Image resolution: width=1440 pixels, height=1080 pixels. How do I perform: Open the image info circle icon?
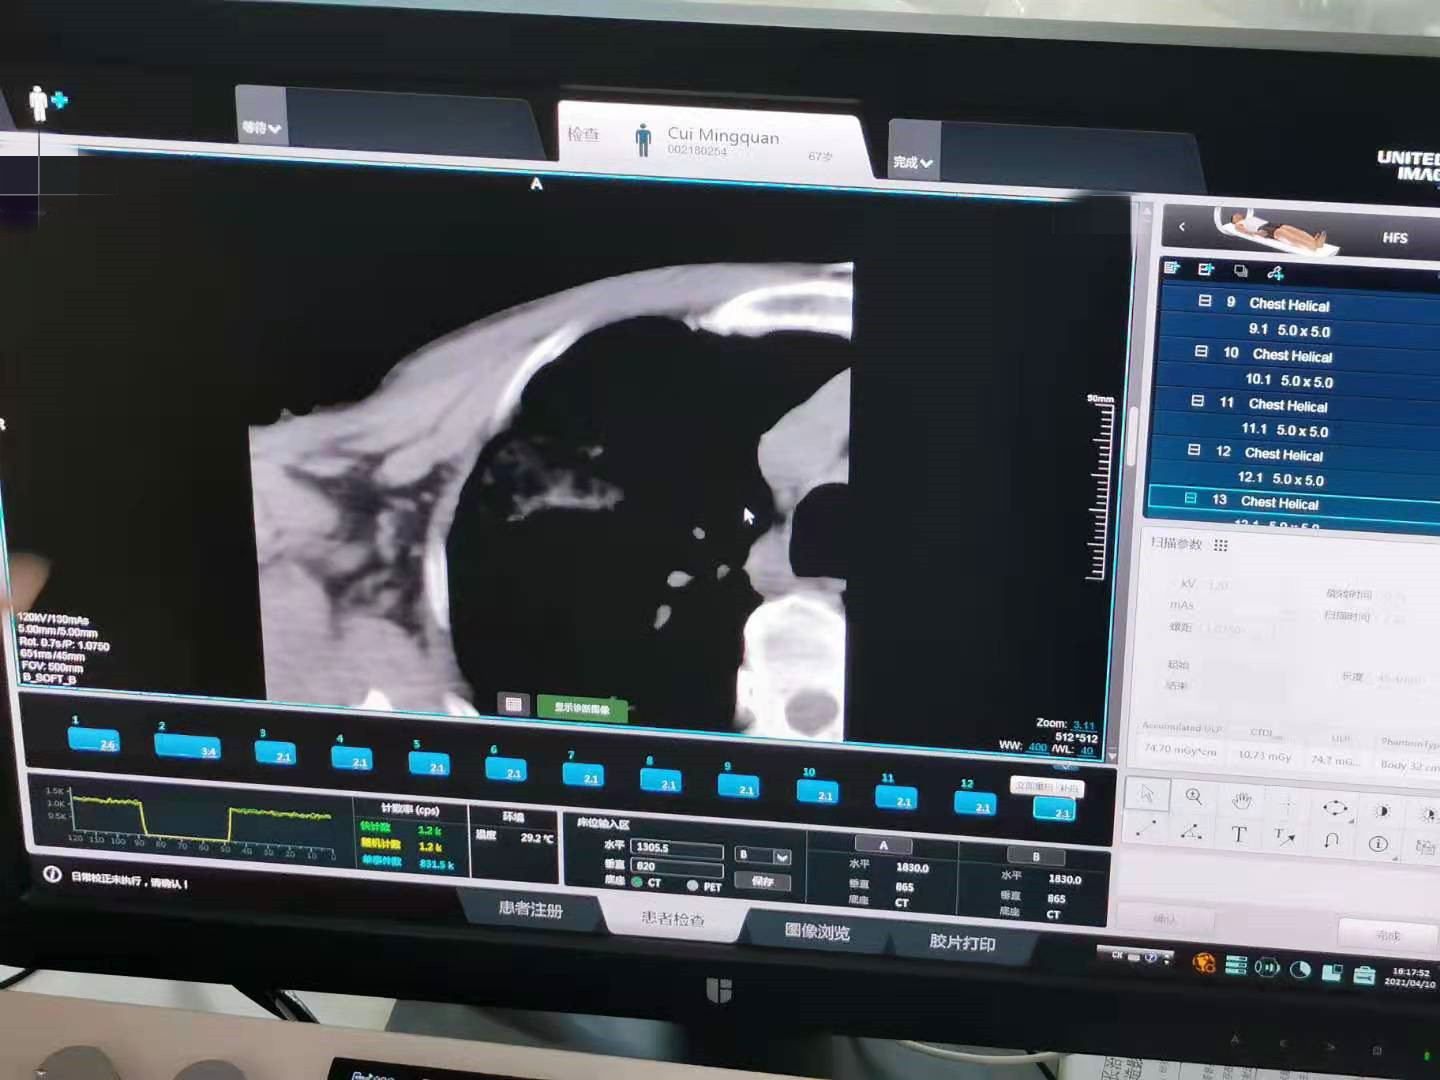(1378, 844)
